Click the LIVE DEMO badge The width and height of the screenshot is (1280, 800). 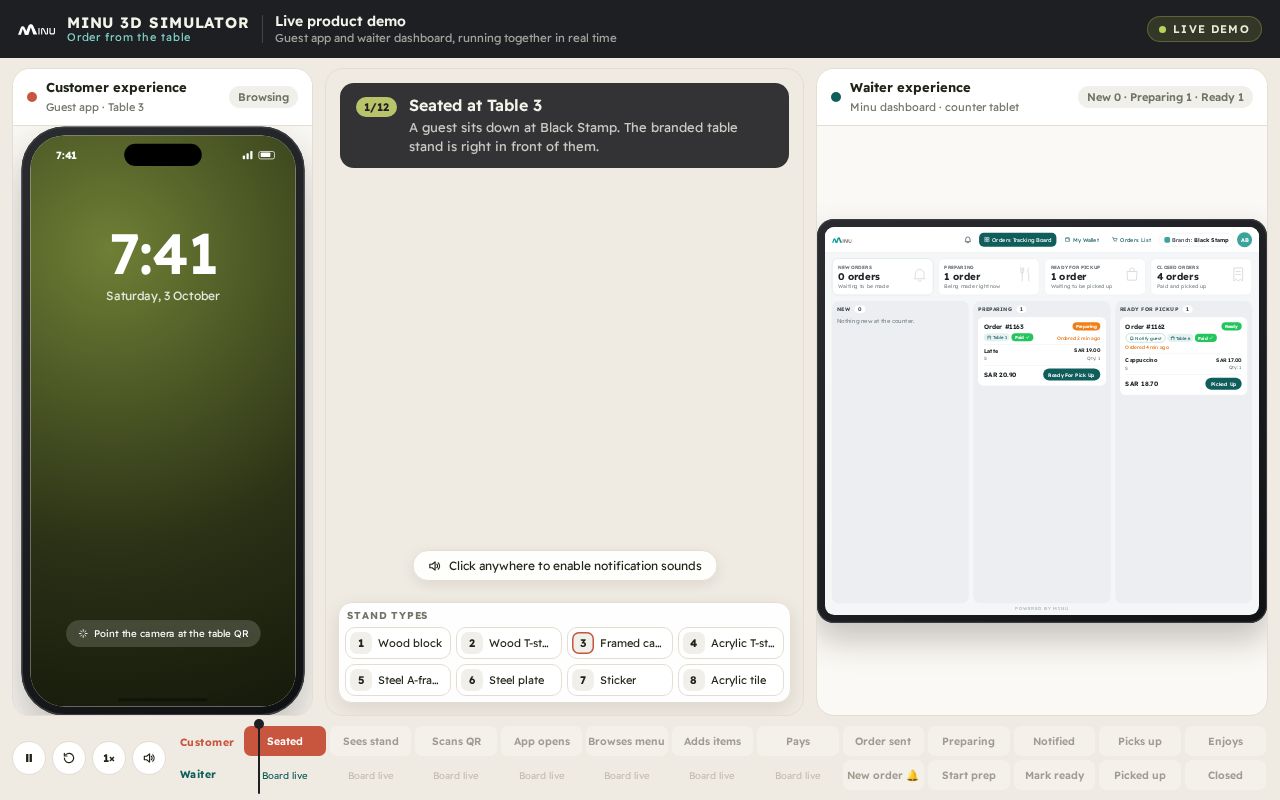click(1204, 29)
